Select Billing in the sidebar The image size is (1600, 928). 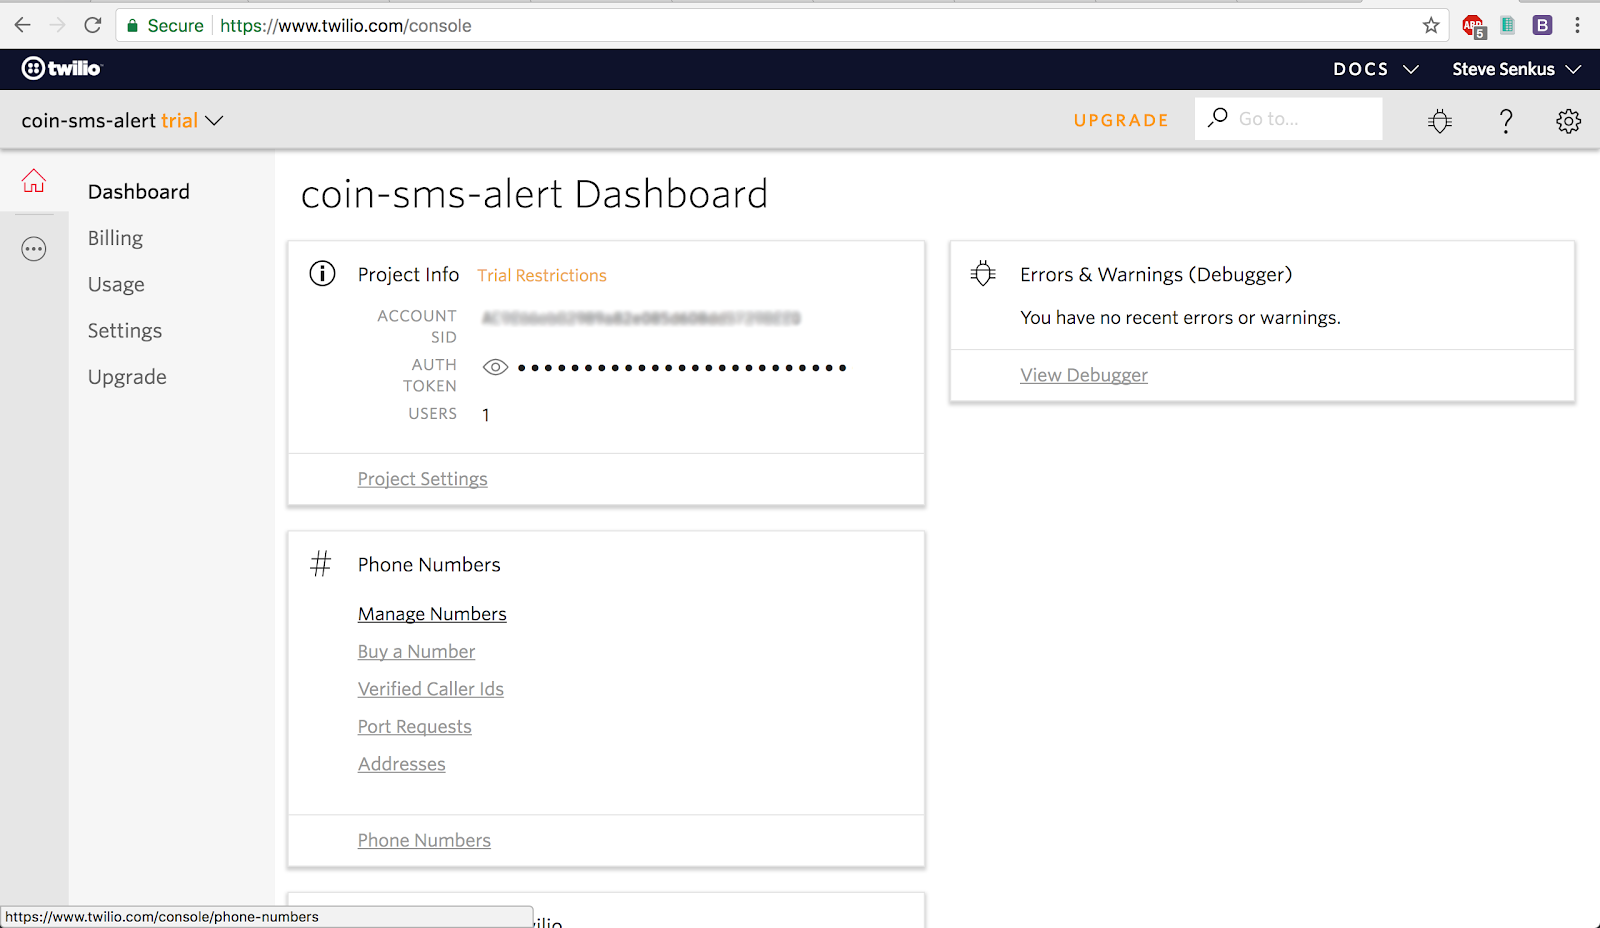click(115, 238)
